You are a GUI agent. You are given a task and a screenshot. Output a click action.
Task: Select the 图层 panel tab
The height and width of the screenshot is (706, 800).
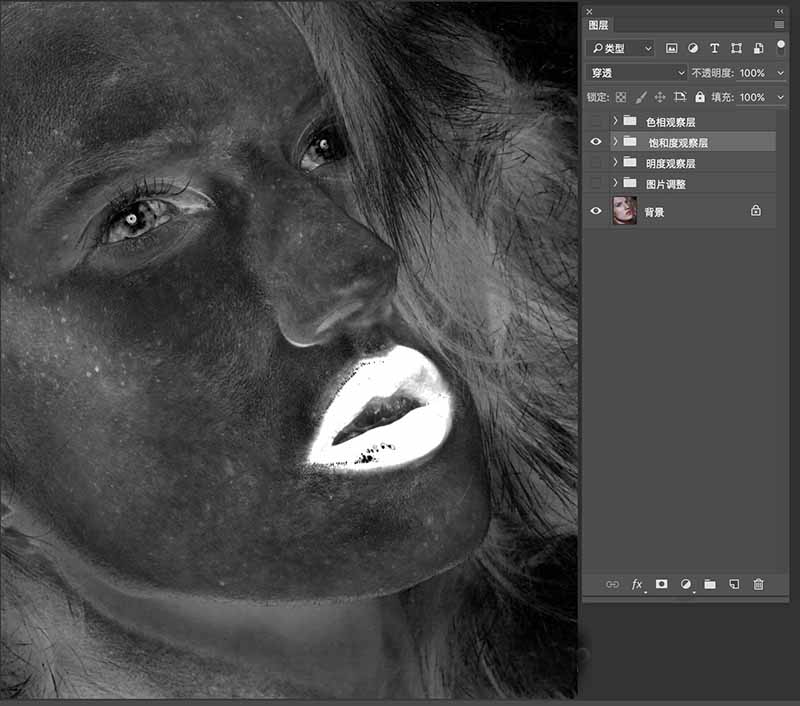[599, 25]
